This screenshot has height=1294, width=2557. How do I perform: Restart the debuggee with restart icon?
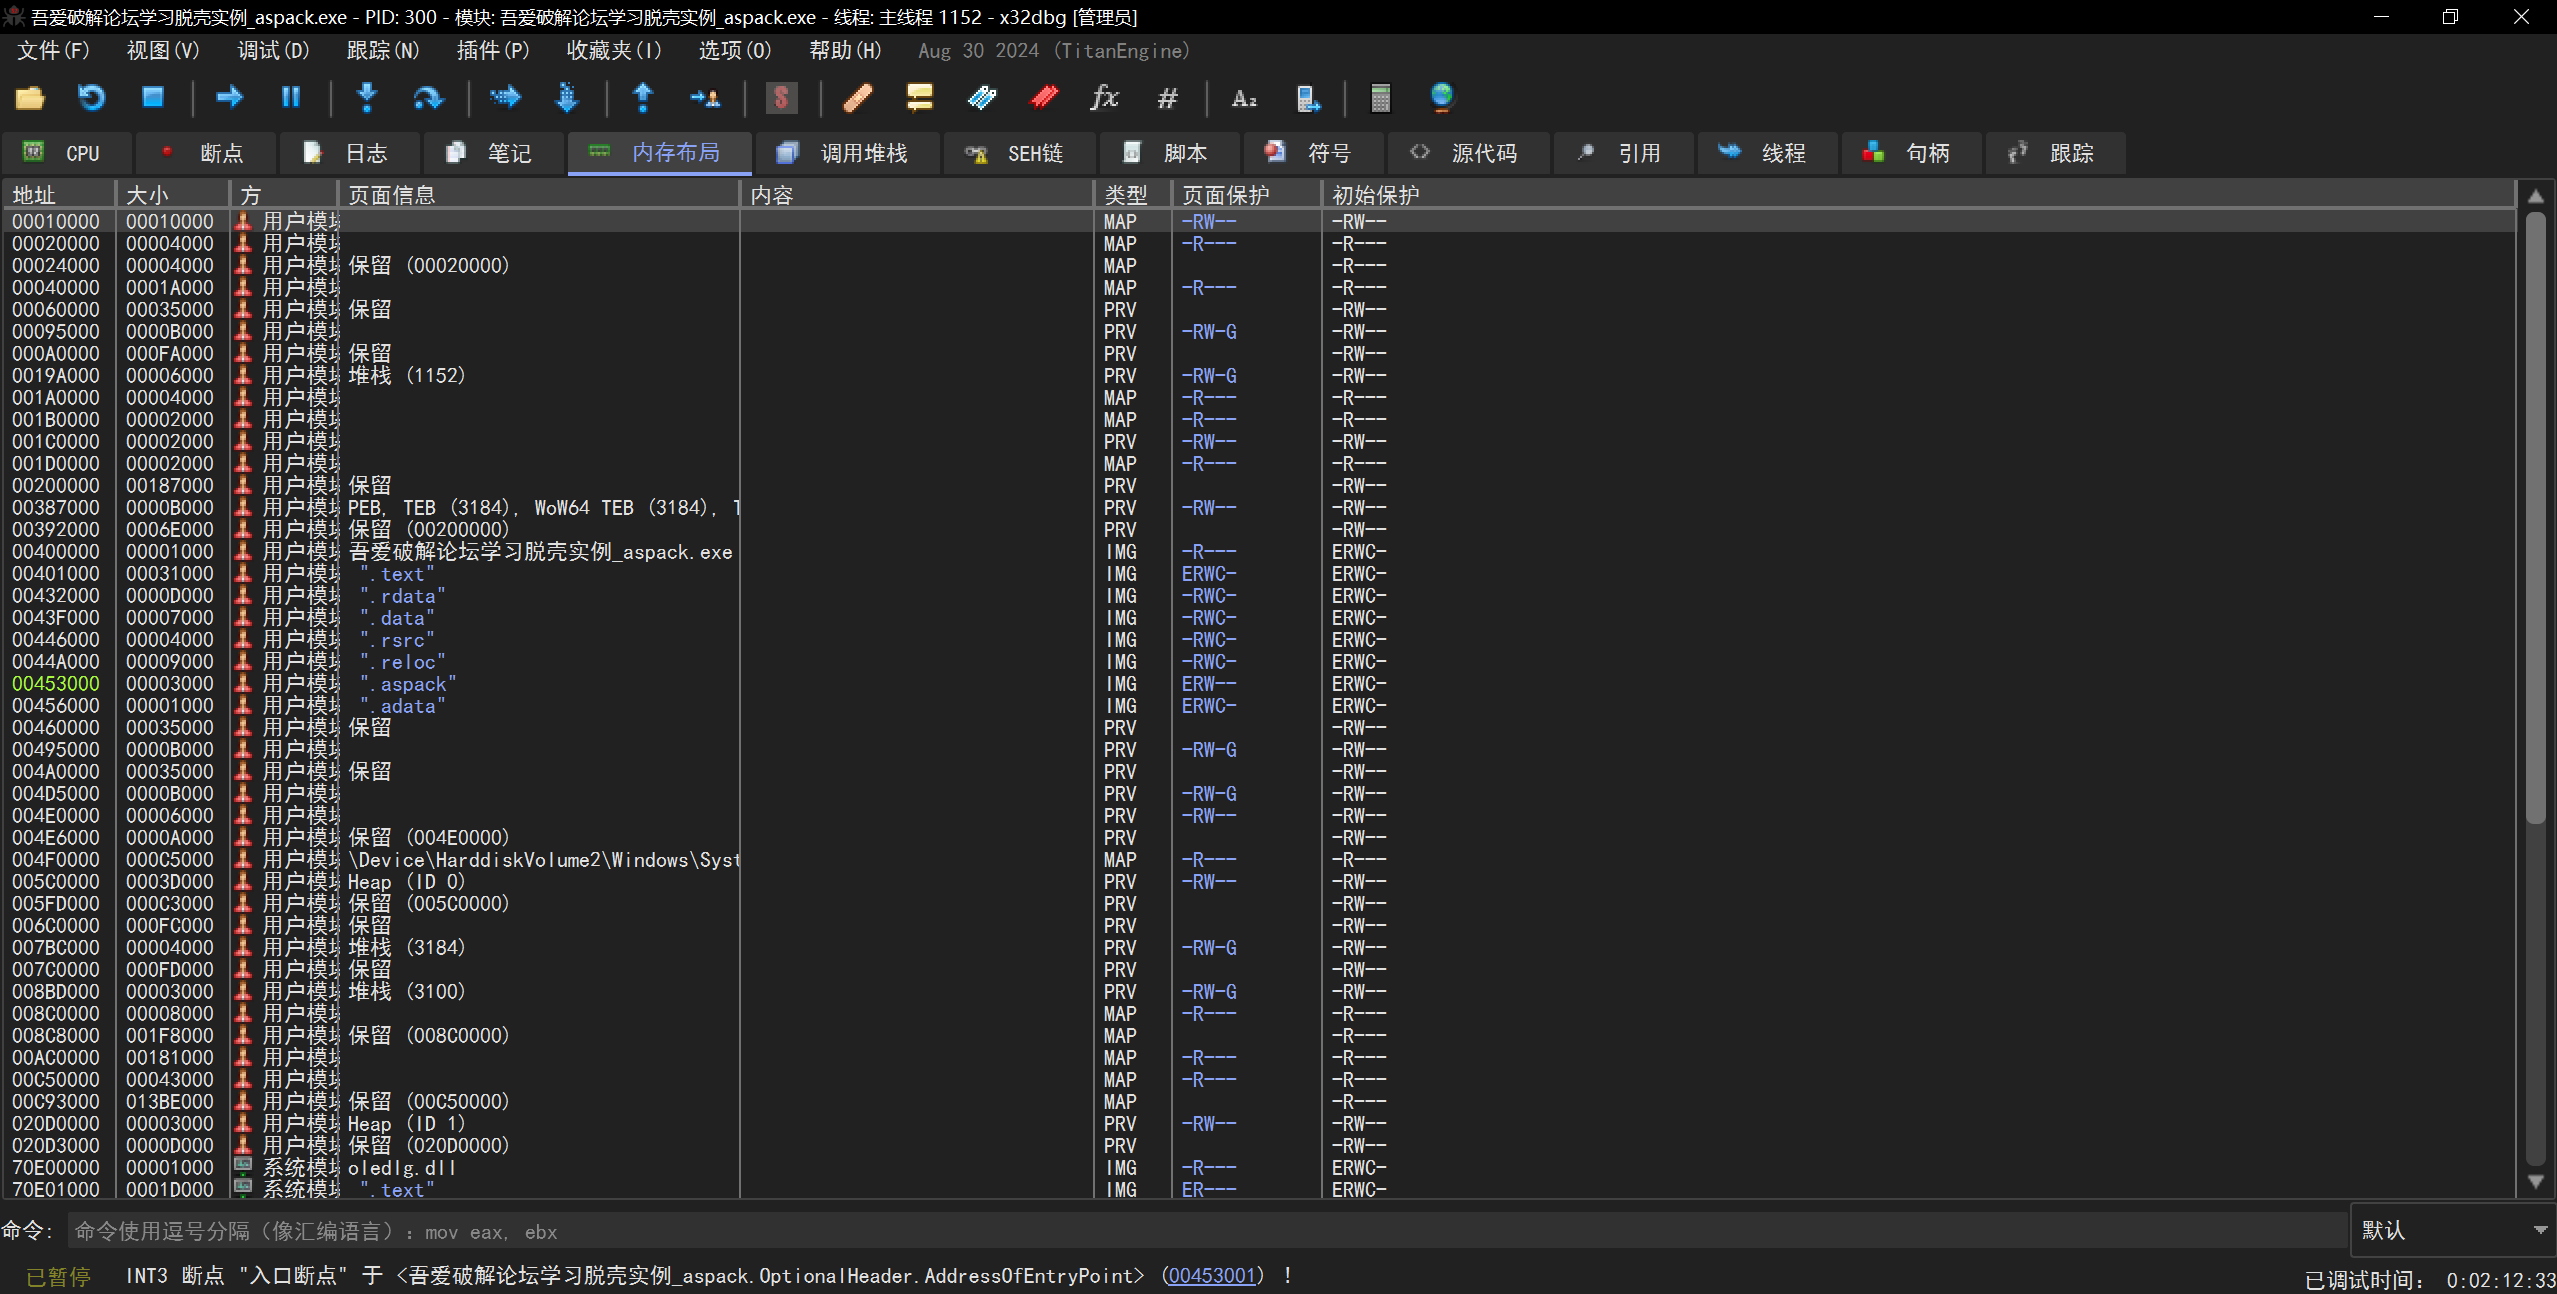[91, 97]
